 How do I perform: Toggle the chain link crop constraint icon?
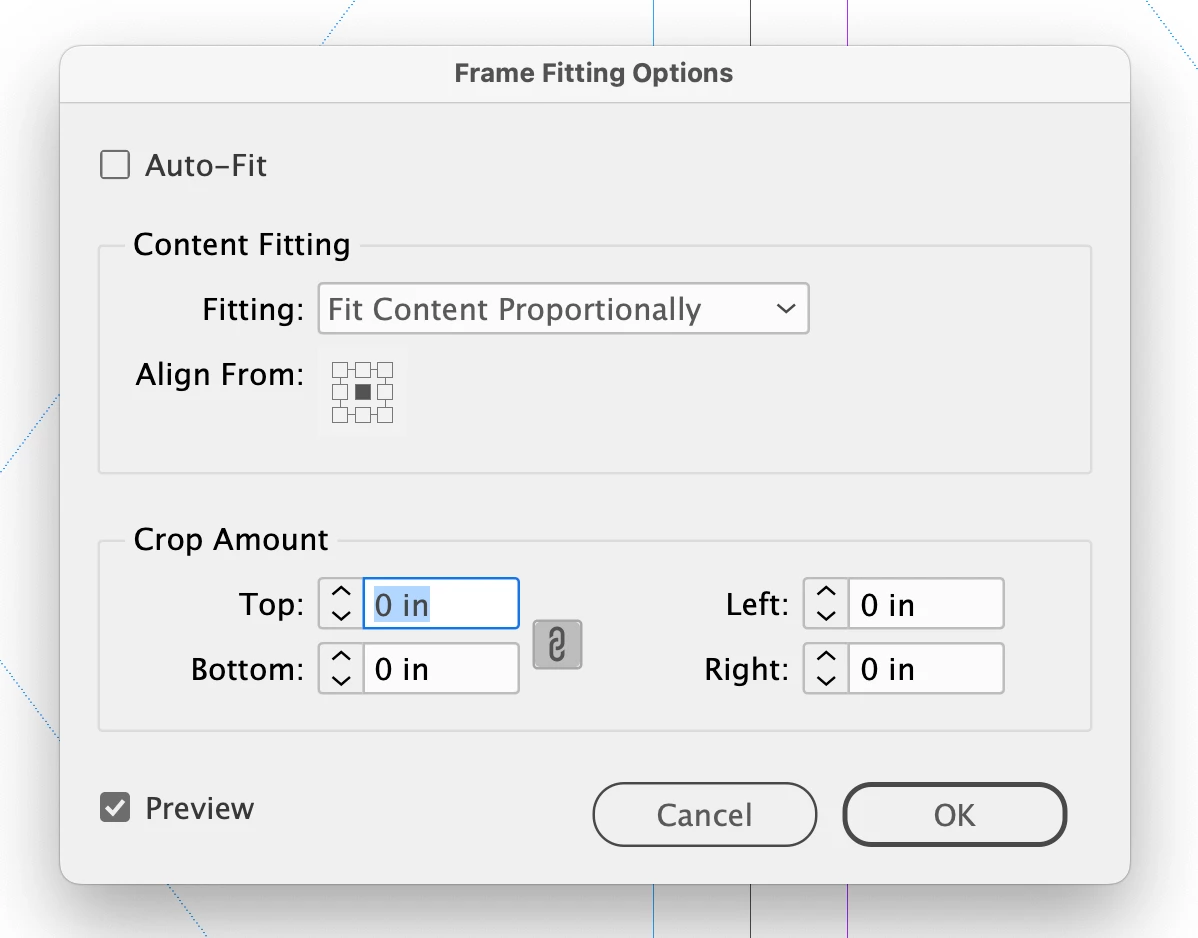click(557, 644)
